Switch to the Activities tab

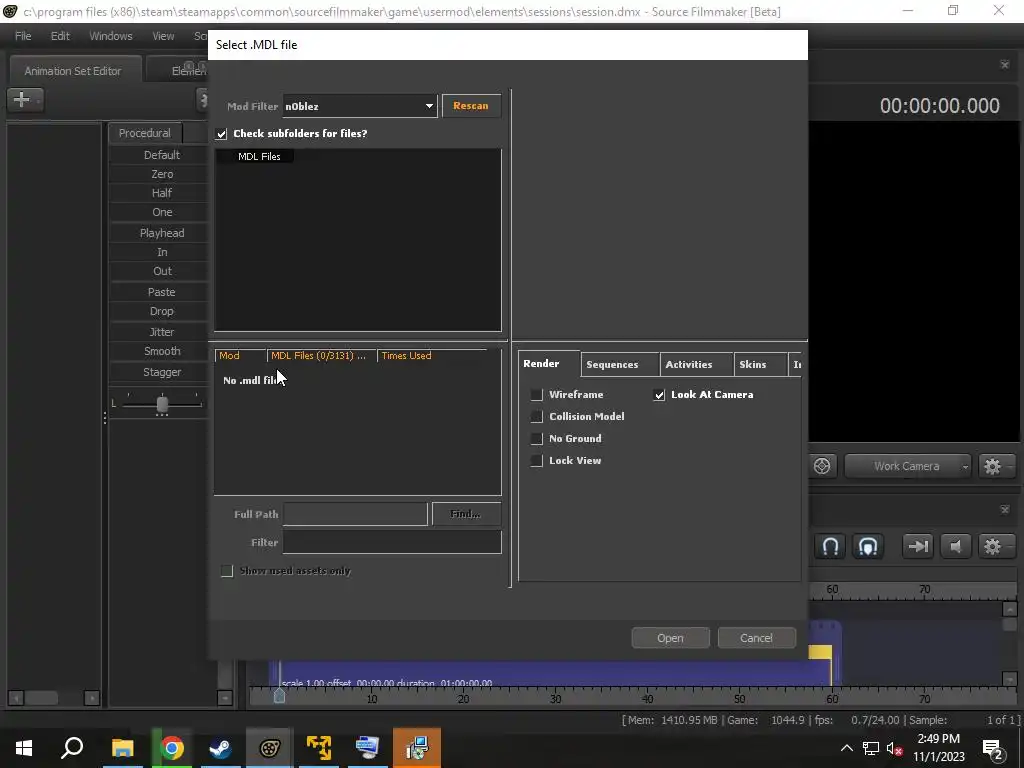point(696,364)
